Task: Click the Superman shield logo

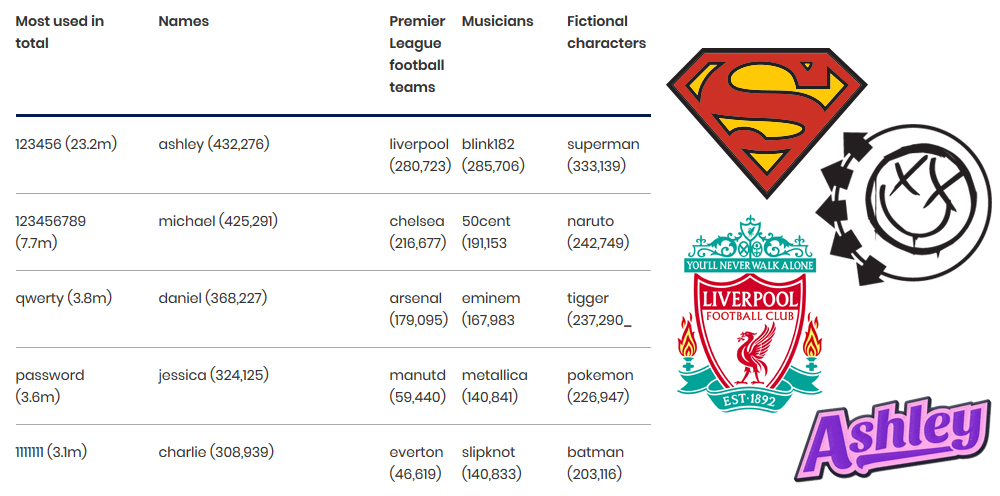Action: [x=767, y=122]
